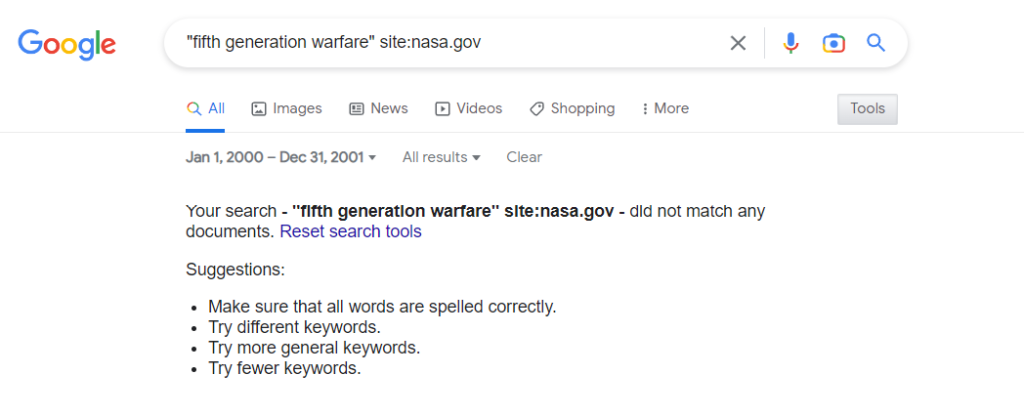The image size is (1024, 416).
Task: Focus the search query text field
Action: point(451,43)
